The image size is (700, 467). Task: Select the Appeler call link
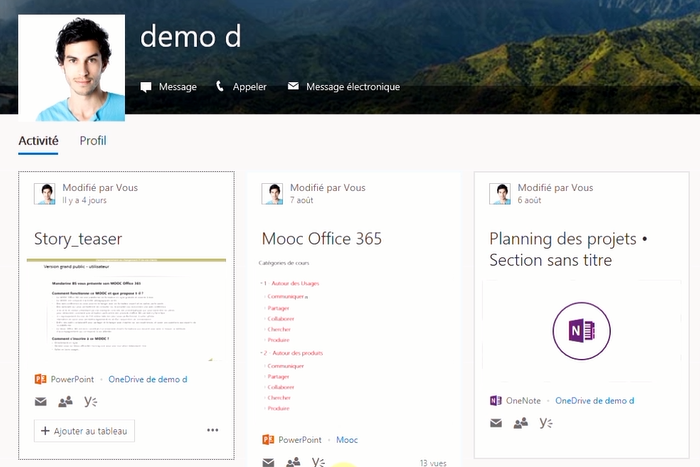pyautogui.click(x=250, y=87)
